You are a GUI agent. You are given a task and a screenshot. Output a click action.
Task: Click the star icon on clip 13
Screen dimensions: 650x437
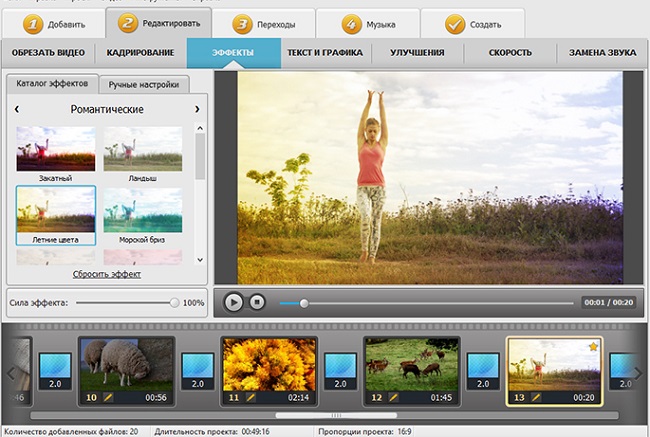click(x=592, y=346)
